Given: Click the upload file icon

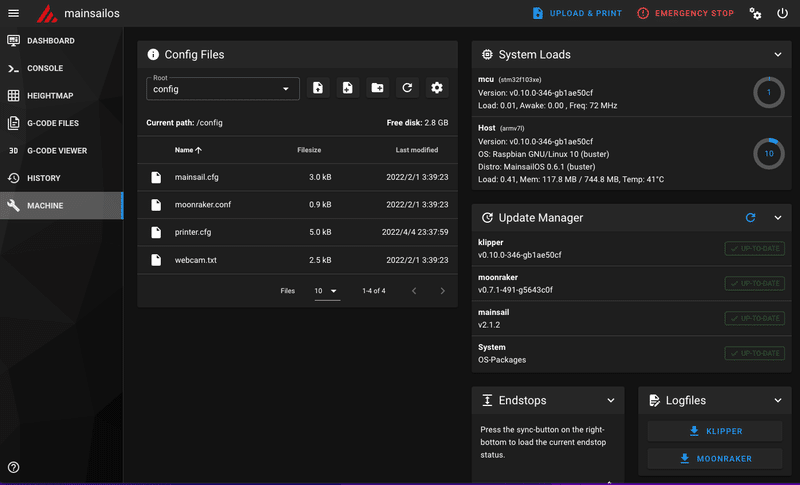Looking at the screenshot, I should coord(318,88).
